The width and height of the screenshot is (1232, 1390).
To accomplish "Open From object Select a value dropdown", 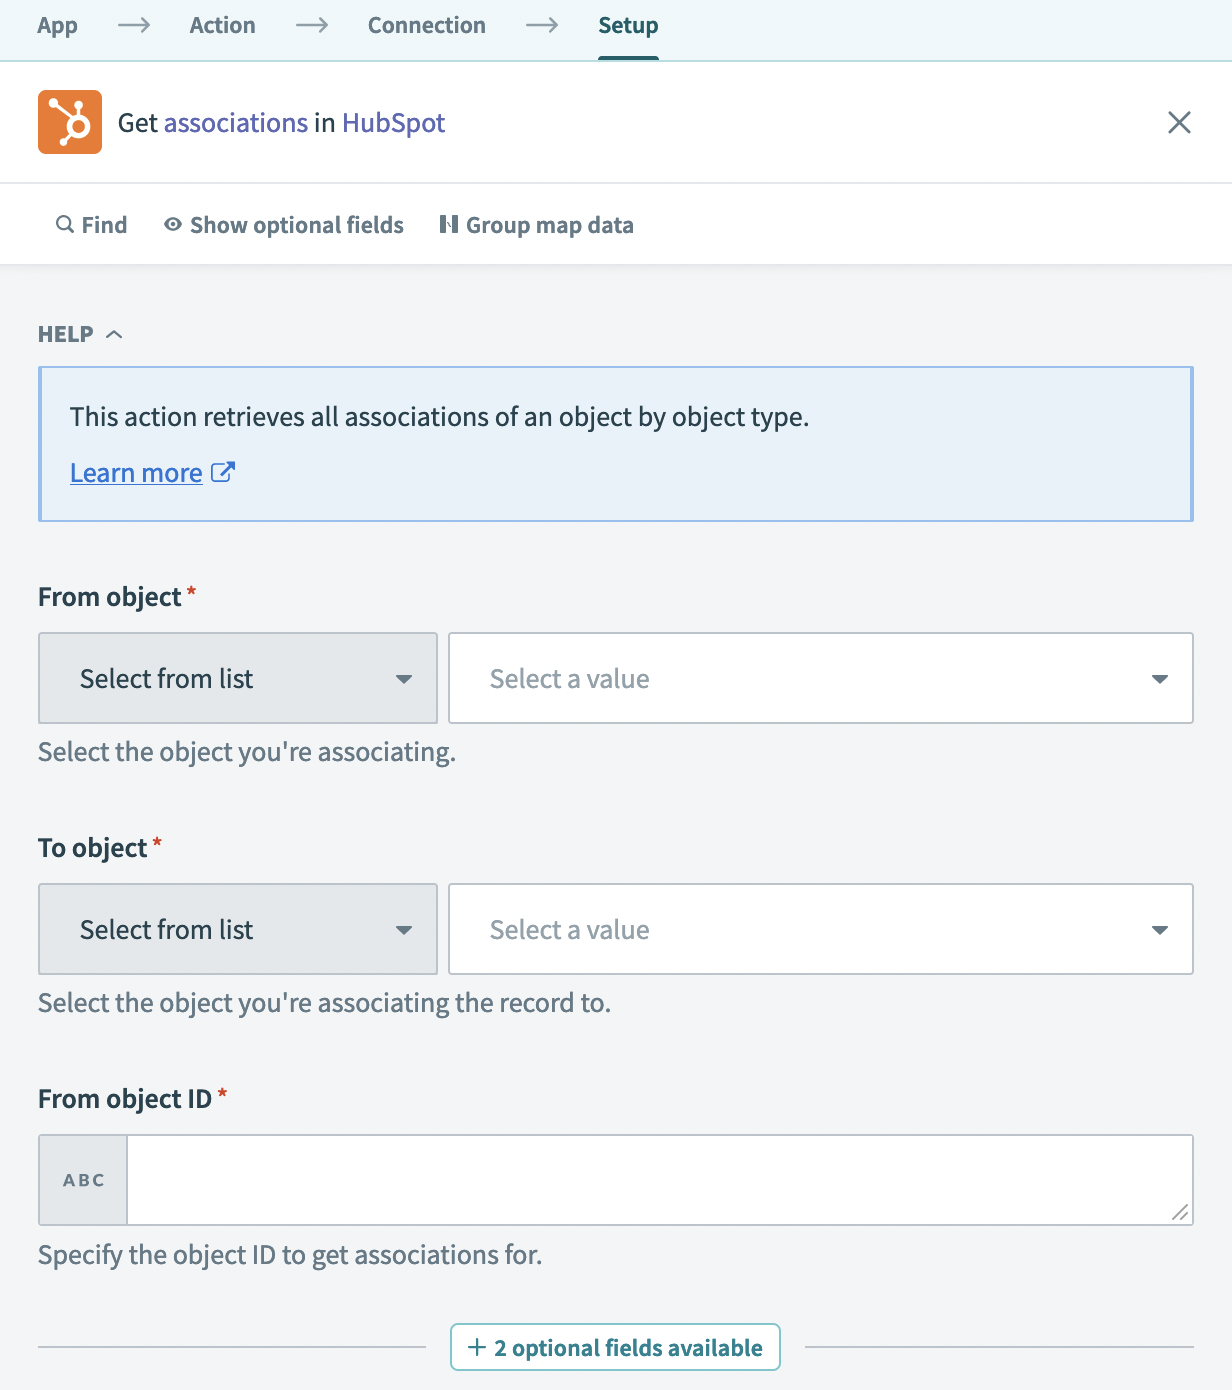I will point(820,678).
